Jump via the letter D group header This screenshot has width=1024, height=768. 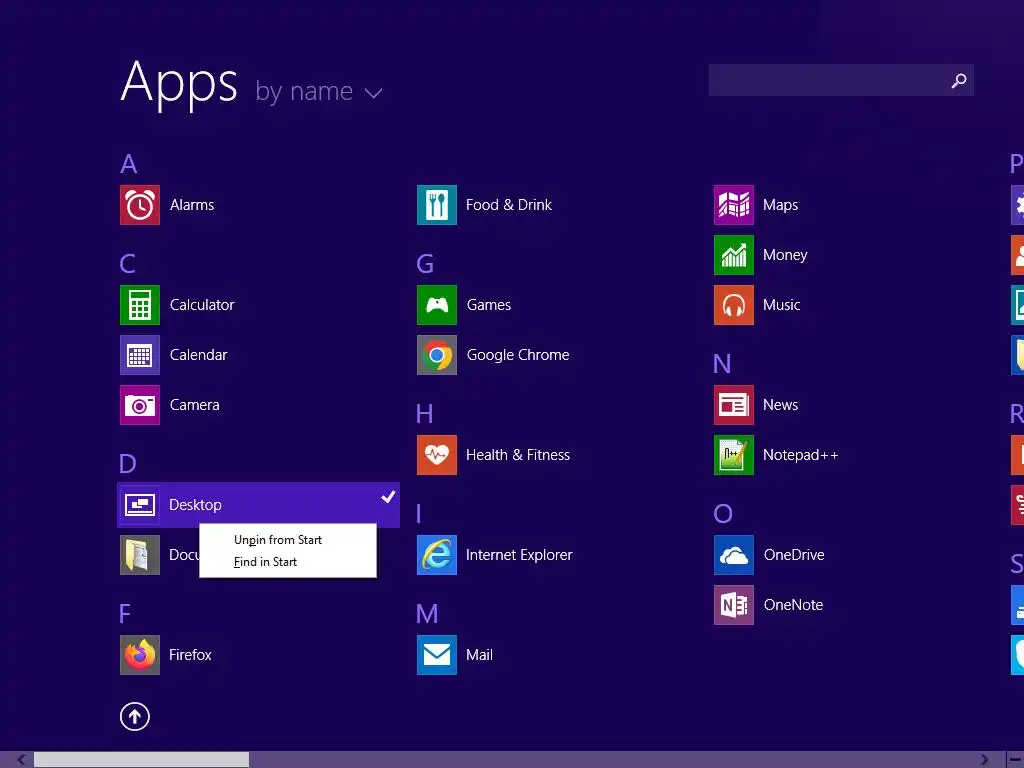point(128,464)
